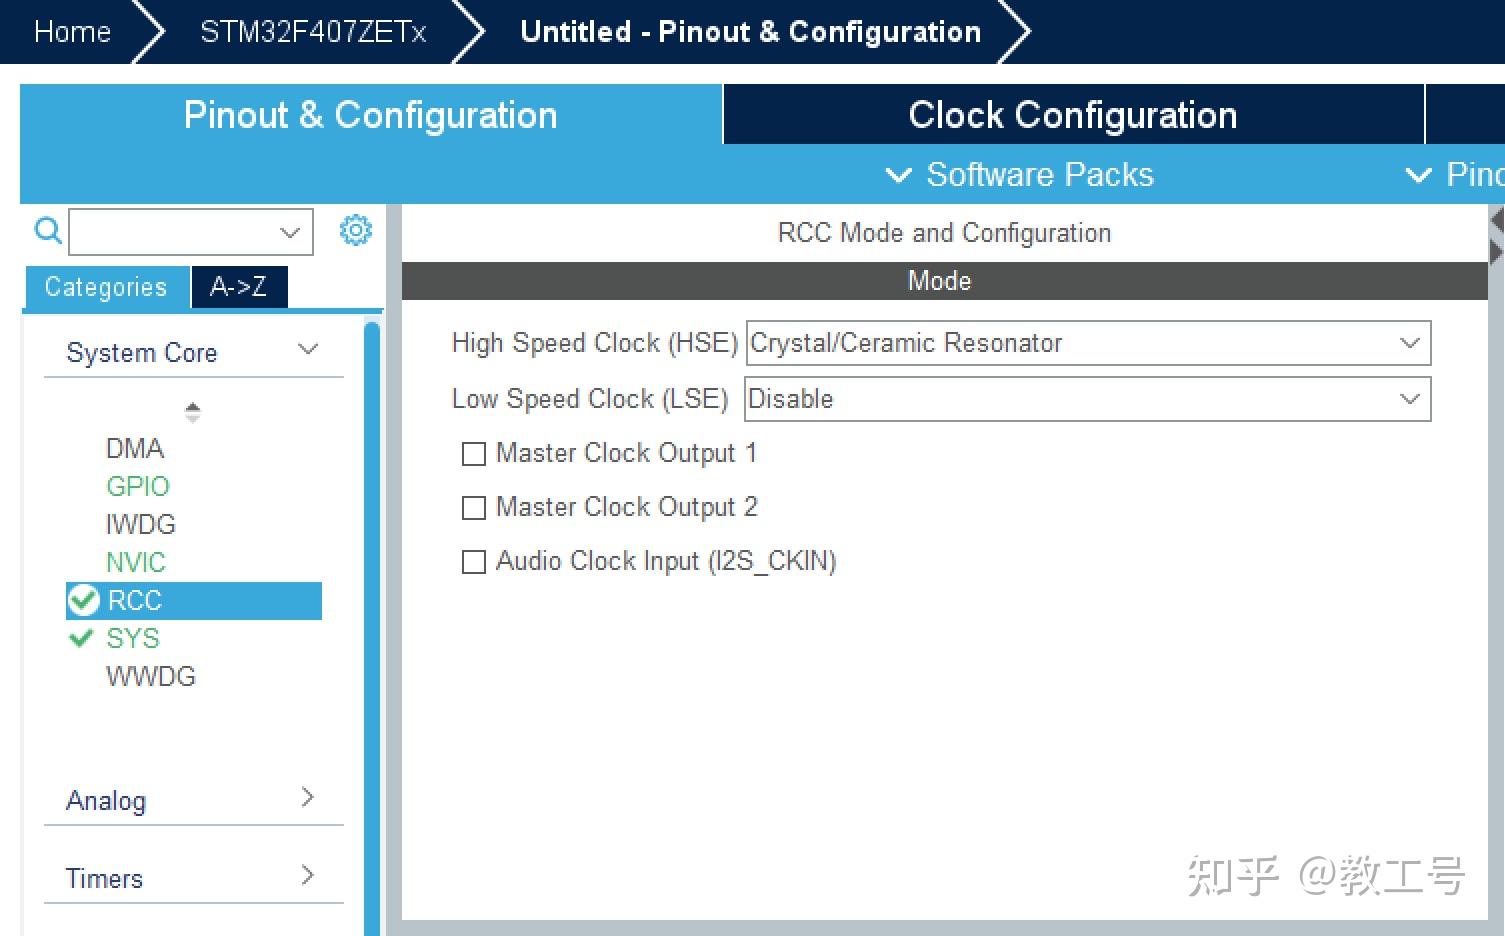Open the settings gear icon
The width and height of the screenshot is (1505, 936).
pyautogui.click(x=355, y=230)
